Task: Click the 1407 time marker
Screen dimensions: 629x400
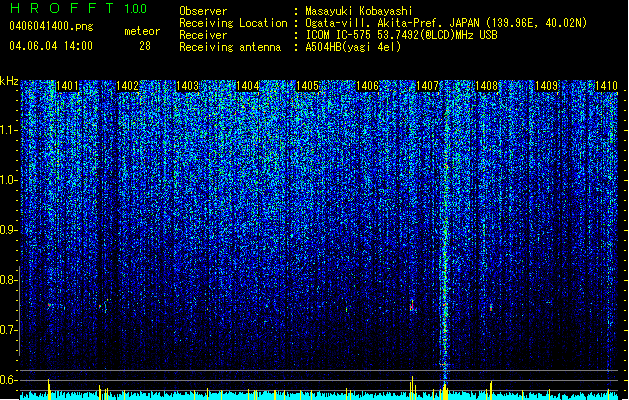Action: click(428, 86)
